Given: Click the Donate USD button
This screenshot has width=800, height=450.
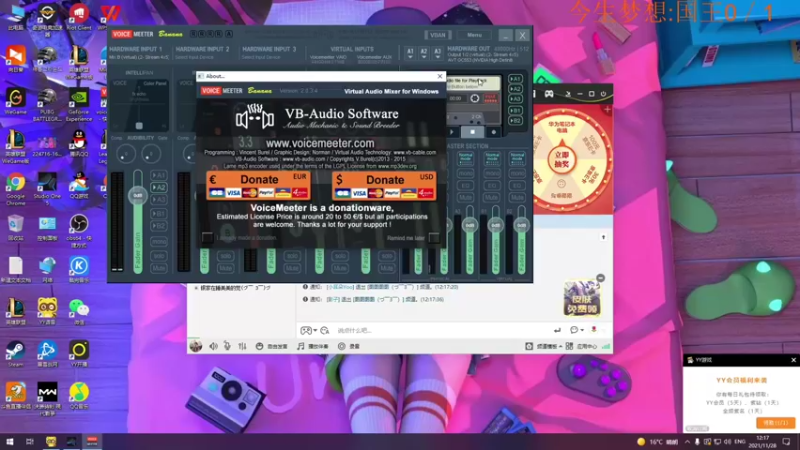Looking at the screenshot, I should tap(384, 186).
